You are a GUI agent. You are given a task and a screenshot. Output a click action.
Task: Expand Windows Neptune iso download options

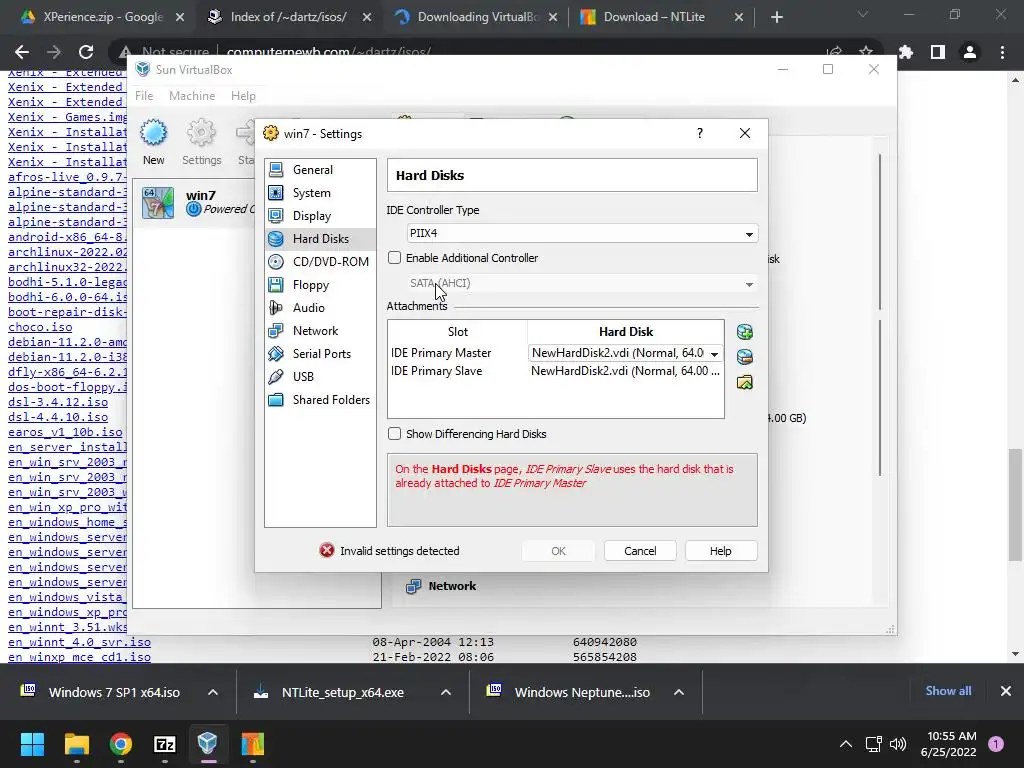679,692
